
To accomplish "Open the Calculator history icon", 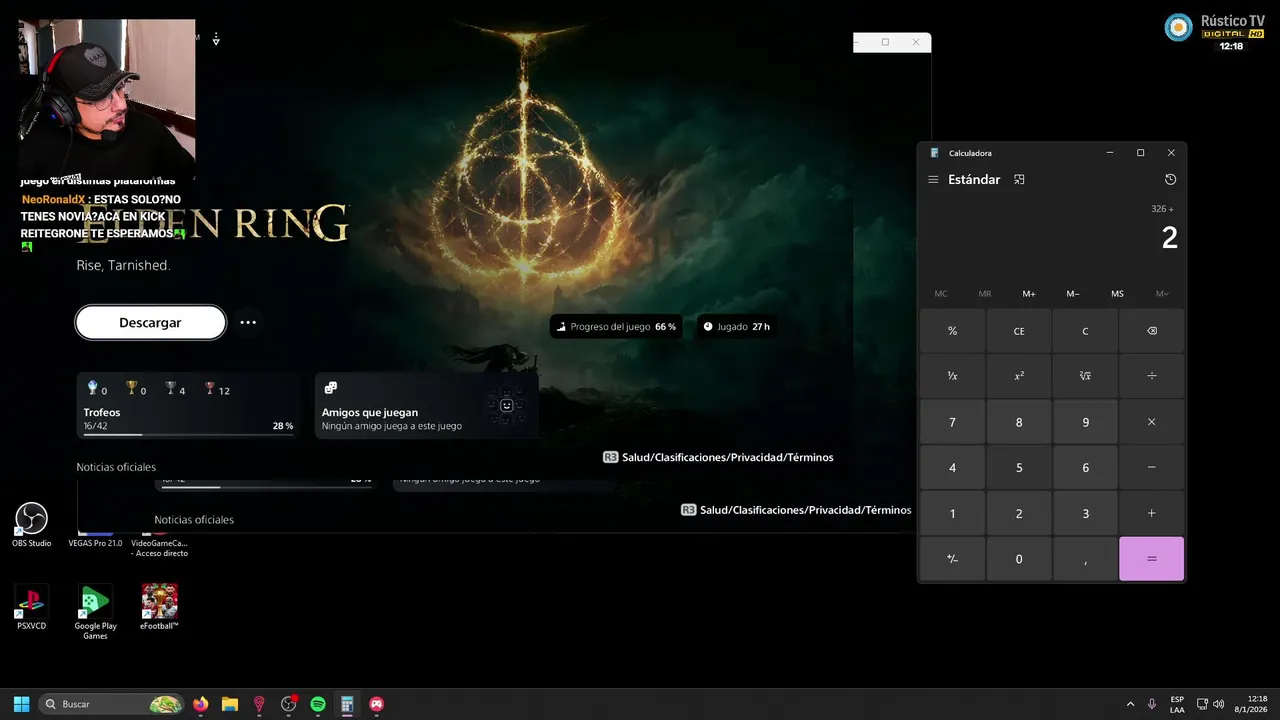I will point(1170,180).
